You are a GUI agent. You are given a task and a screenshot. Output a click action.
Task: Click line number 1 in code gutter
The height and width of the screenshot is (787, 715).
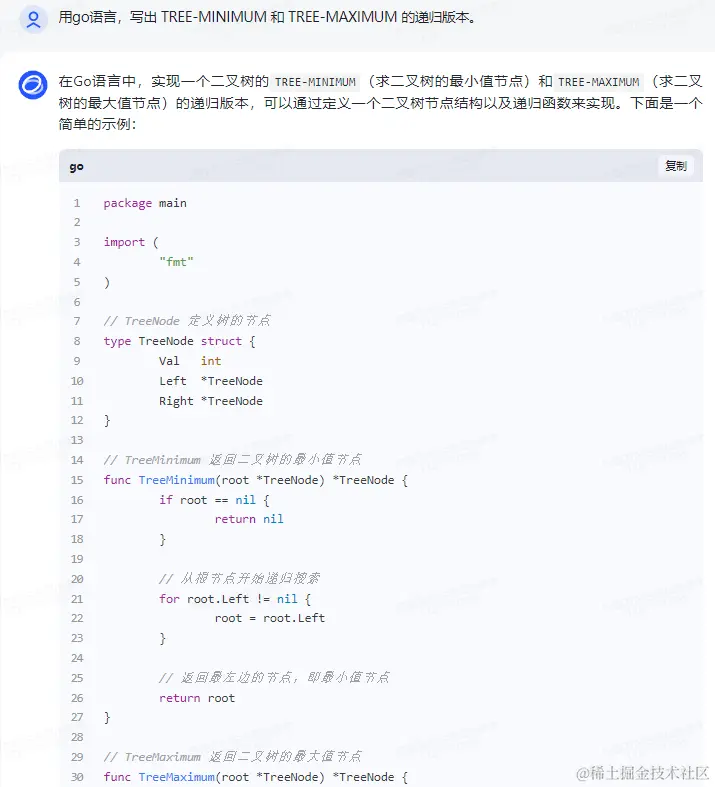[x=77, y=203]
